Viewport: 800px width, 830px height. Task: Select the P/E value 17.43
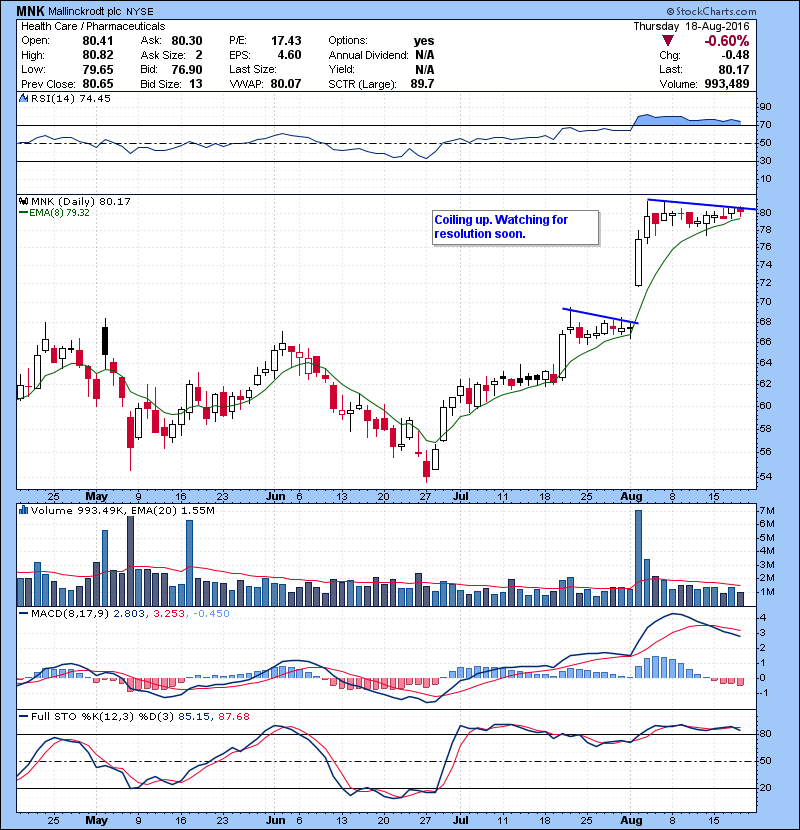tap(286, 41)
